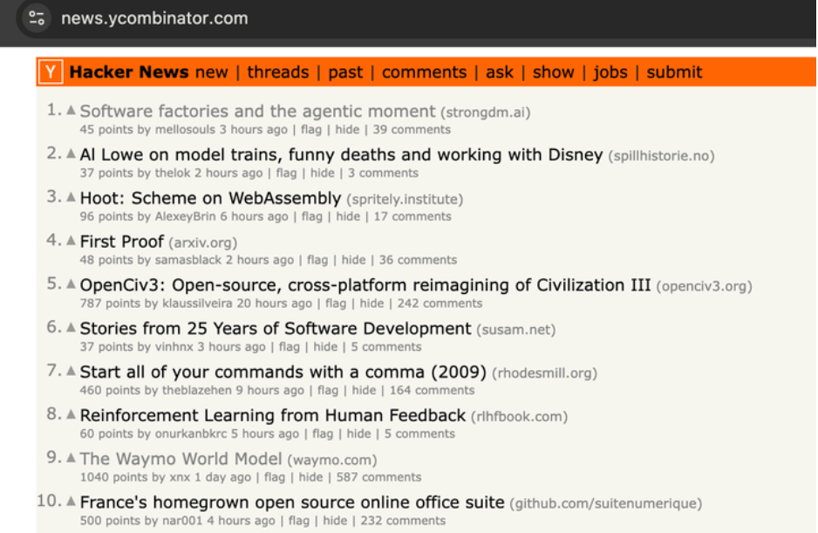Viewport: 818px width, 533px height.
Task: Go to the new stories page
Action: 211,72
